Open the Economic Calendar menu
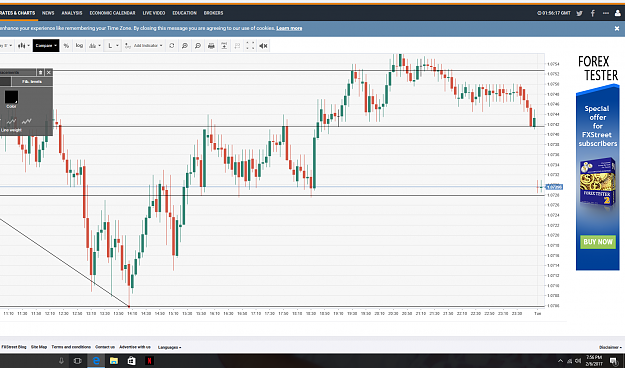Image resolution: width=625 pixels, height=368 pixels. point(112,13)
